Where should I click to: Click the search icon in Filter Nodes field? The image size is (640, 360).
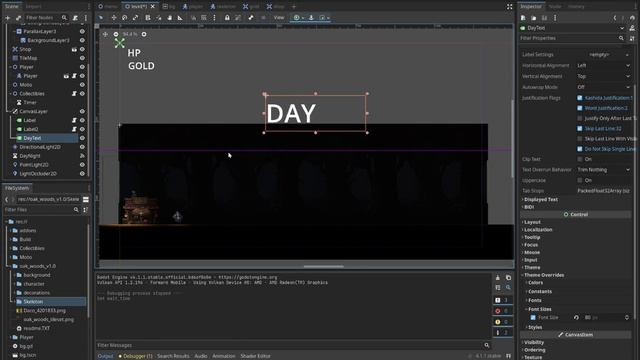click(64, 18)
